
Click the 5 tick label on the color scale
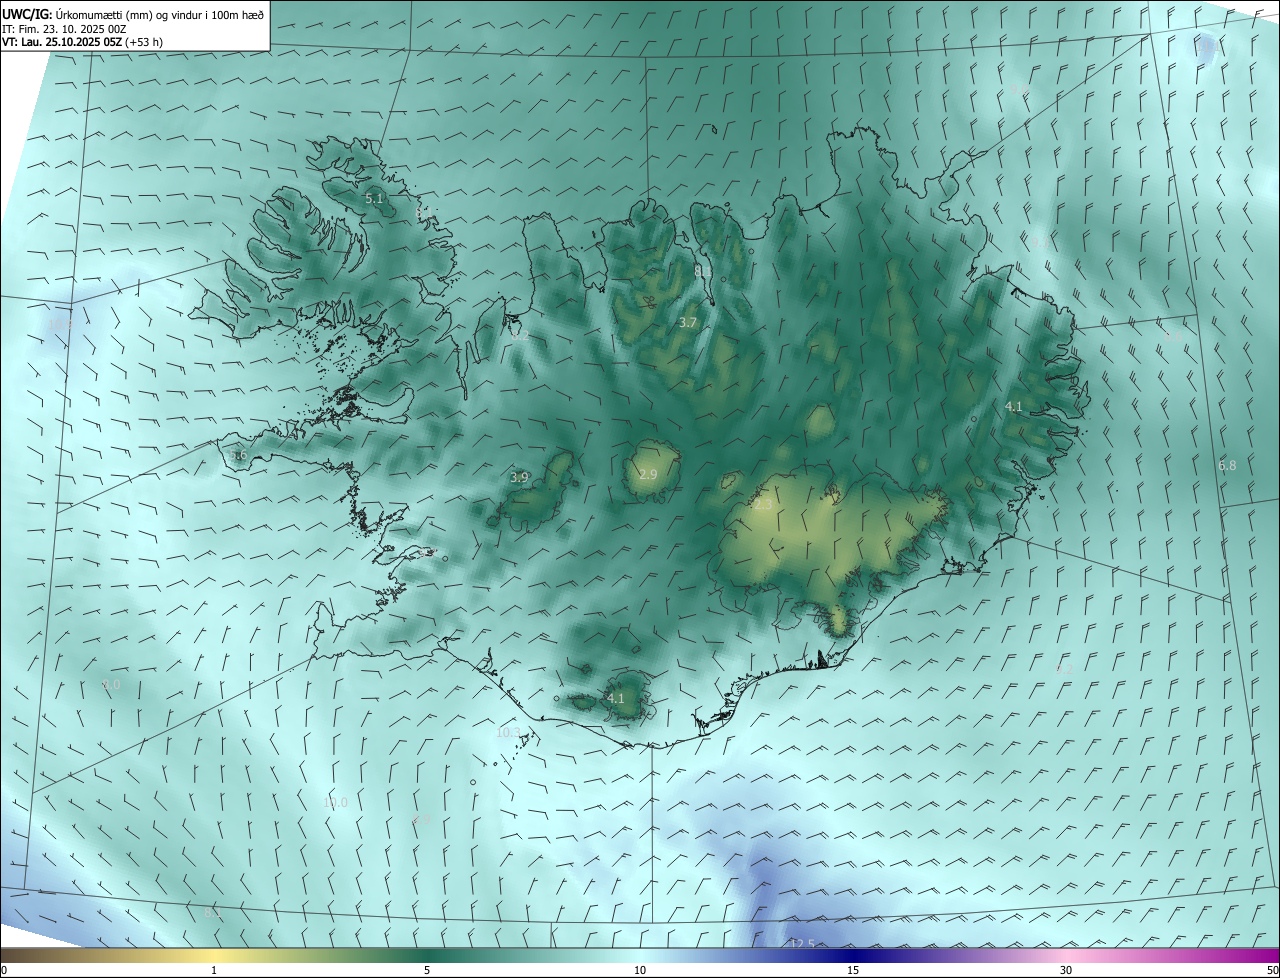427,970
